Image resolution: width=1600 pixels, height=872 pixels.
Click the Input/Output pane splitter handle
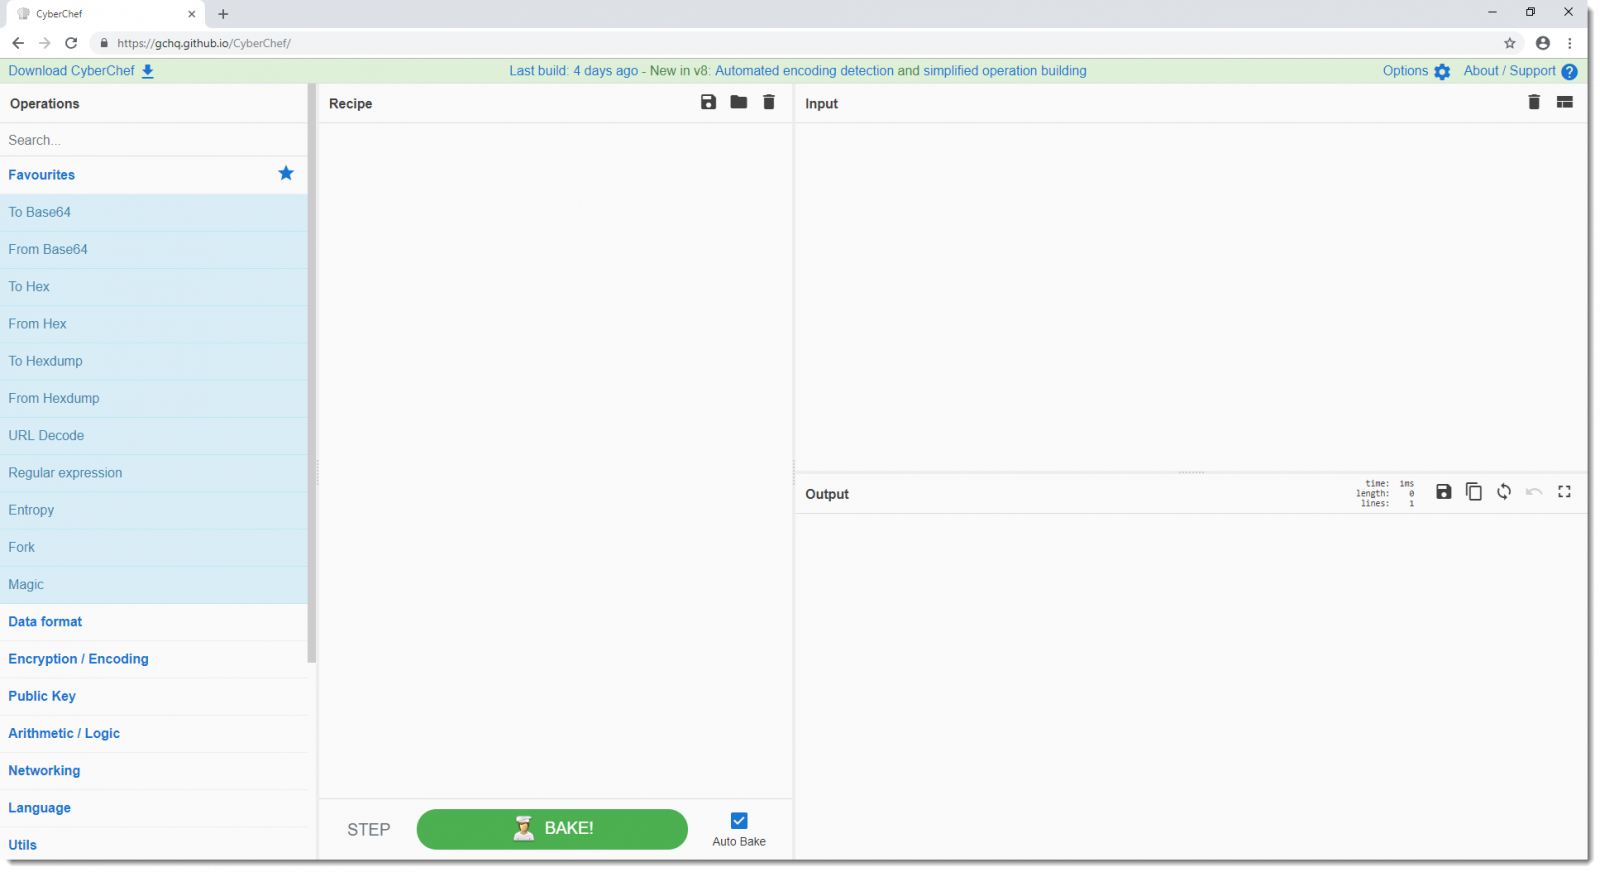tap(1191, 472)
